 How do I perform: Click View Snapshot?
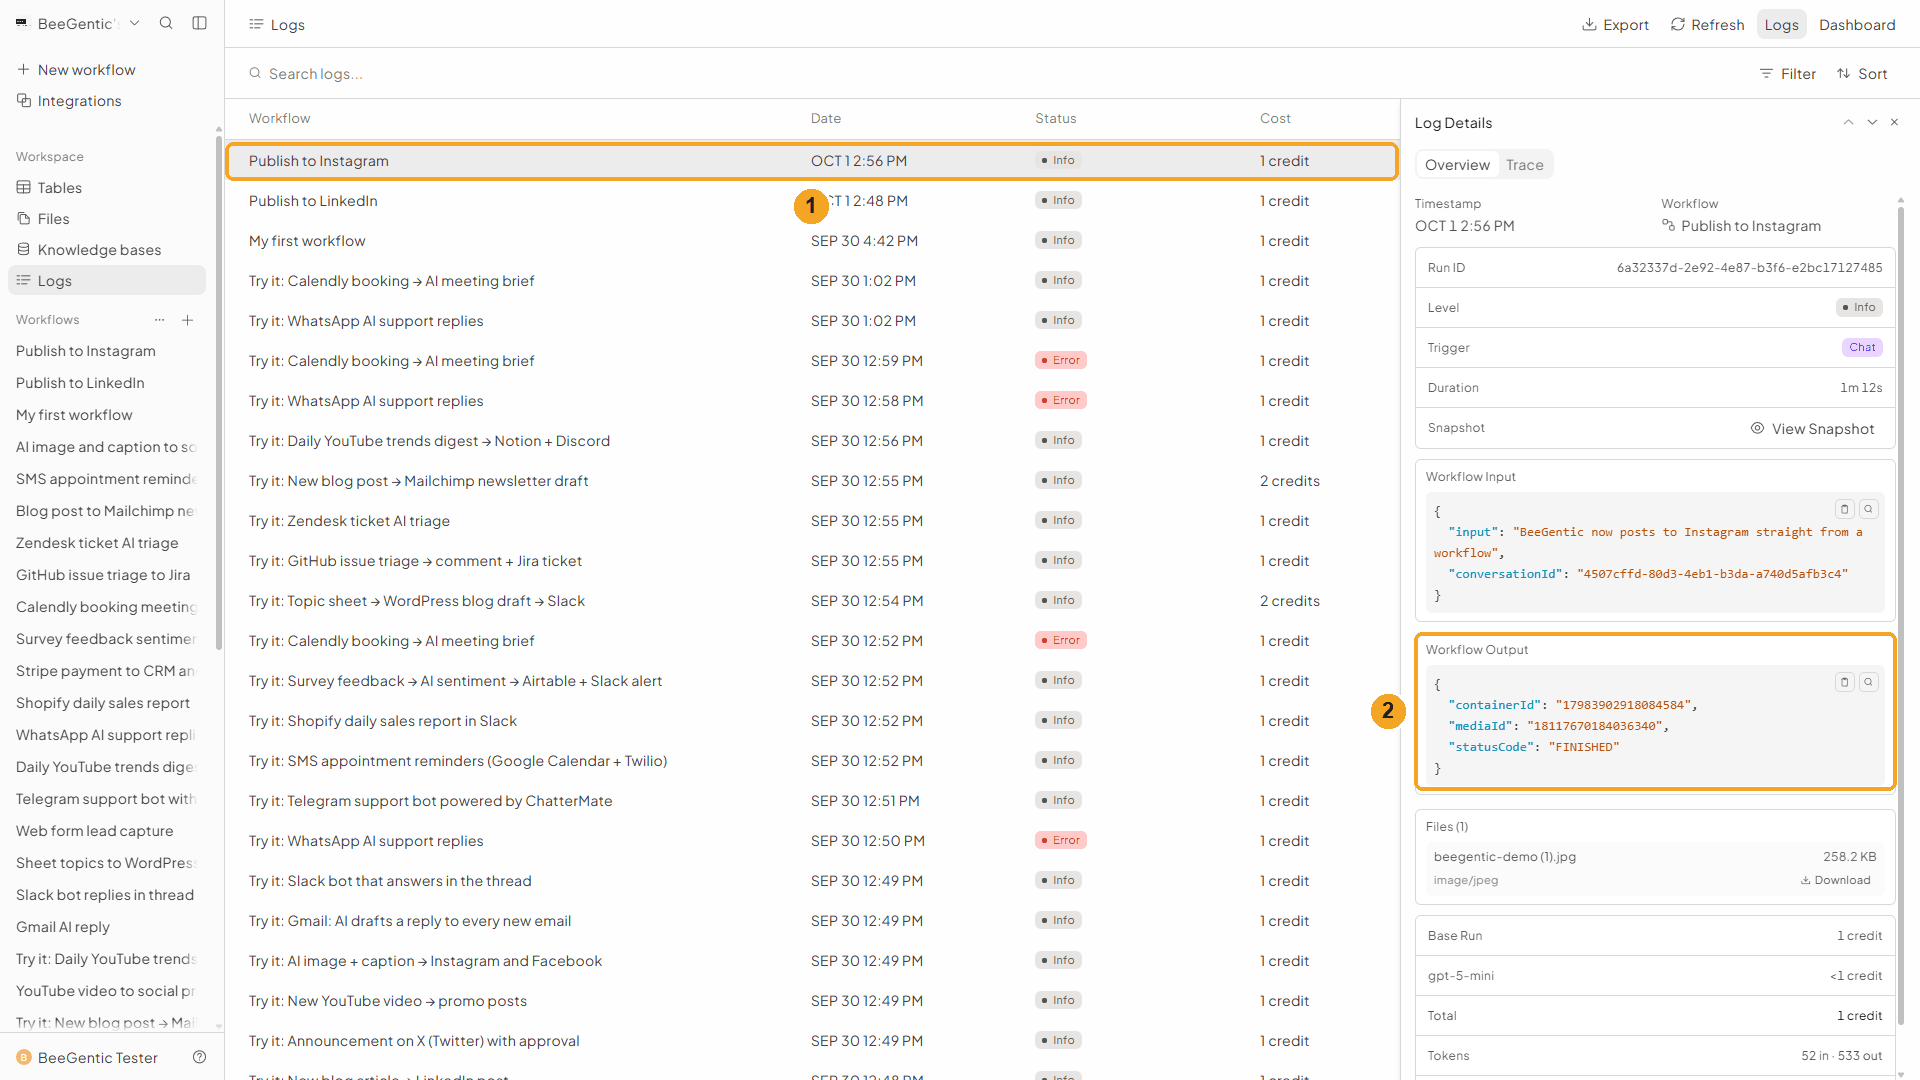coord(1812,428)
